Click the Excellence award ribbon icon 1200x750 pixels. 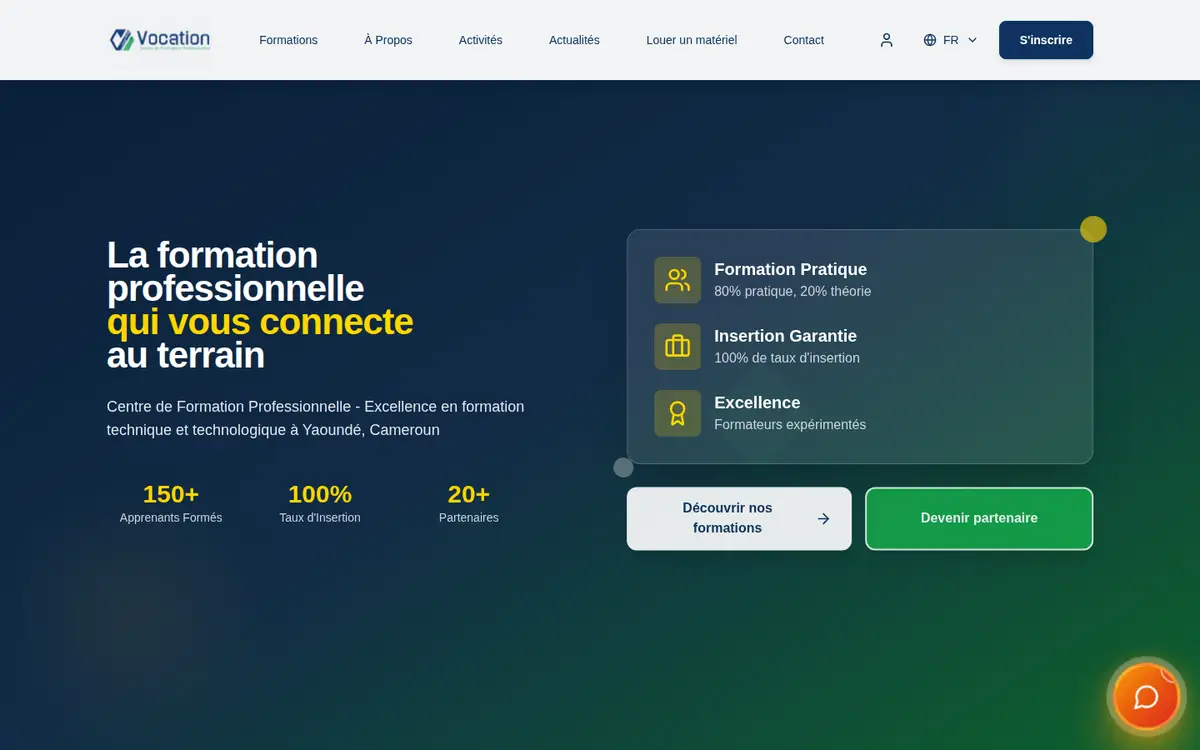678,413
